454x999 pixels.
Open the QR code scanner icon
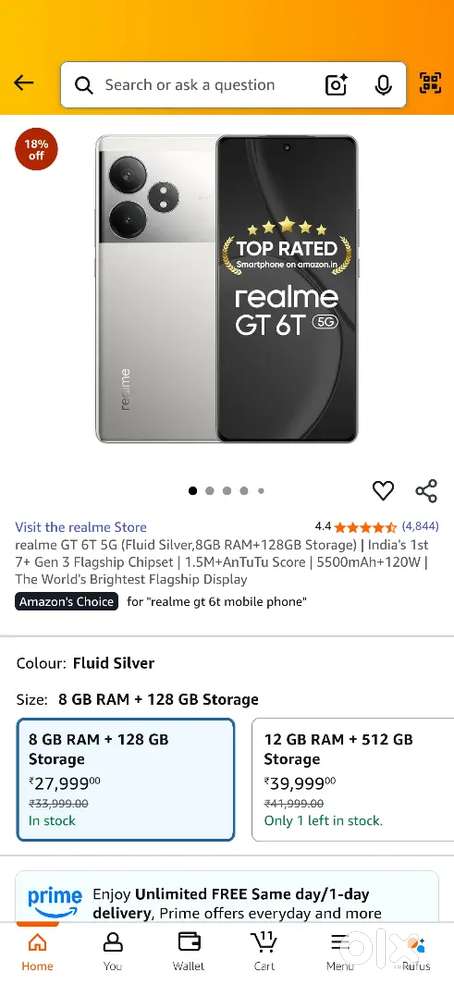coord(430,83)
